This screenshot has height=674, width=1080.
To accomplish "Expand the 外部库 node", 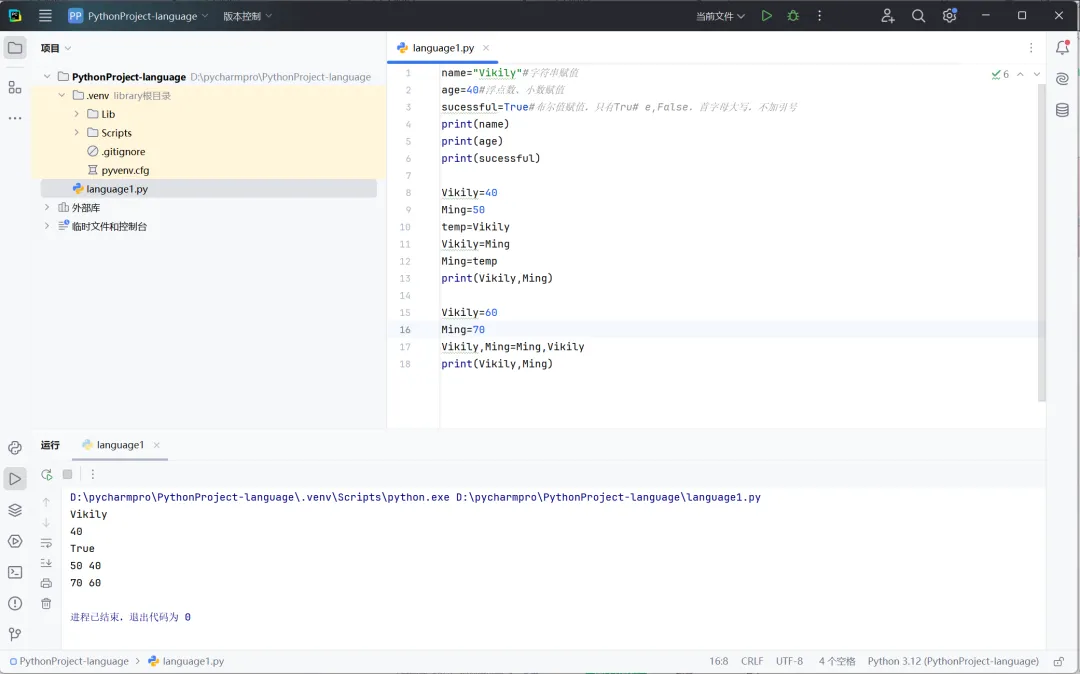I will [x=47, y=207].
